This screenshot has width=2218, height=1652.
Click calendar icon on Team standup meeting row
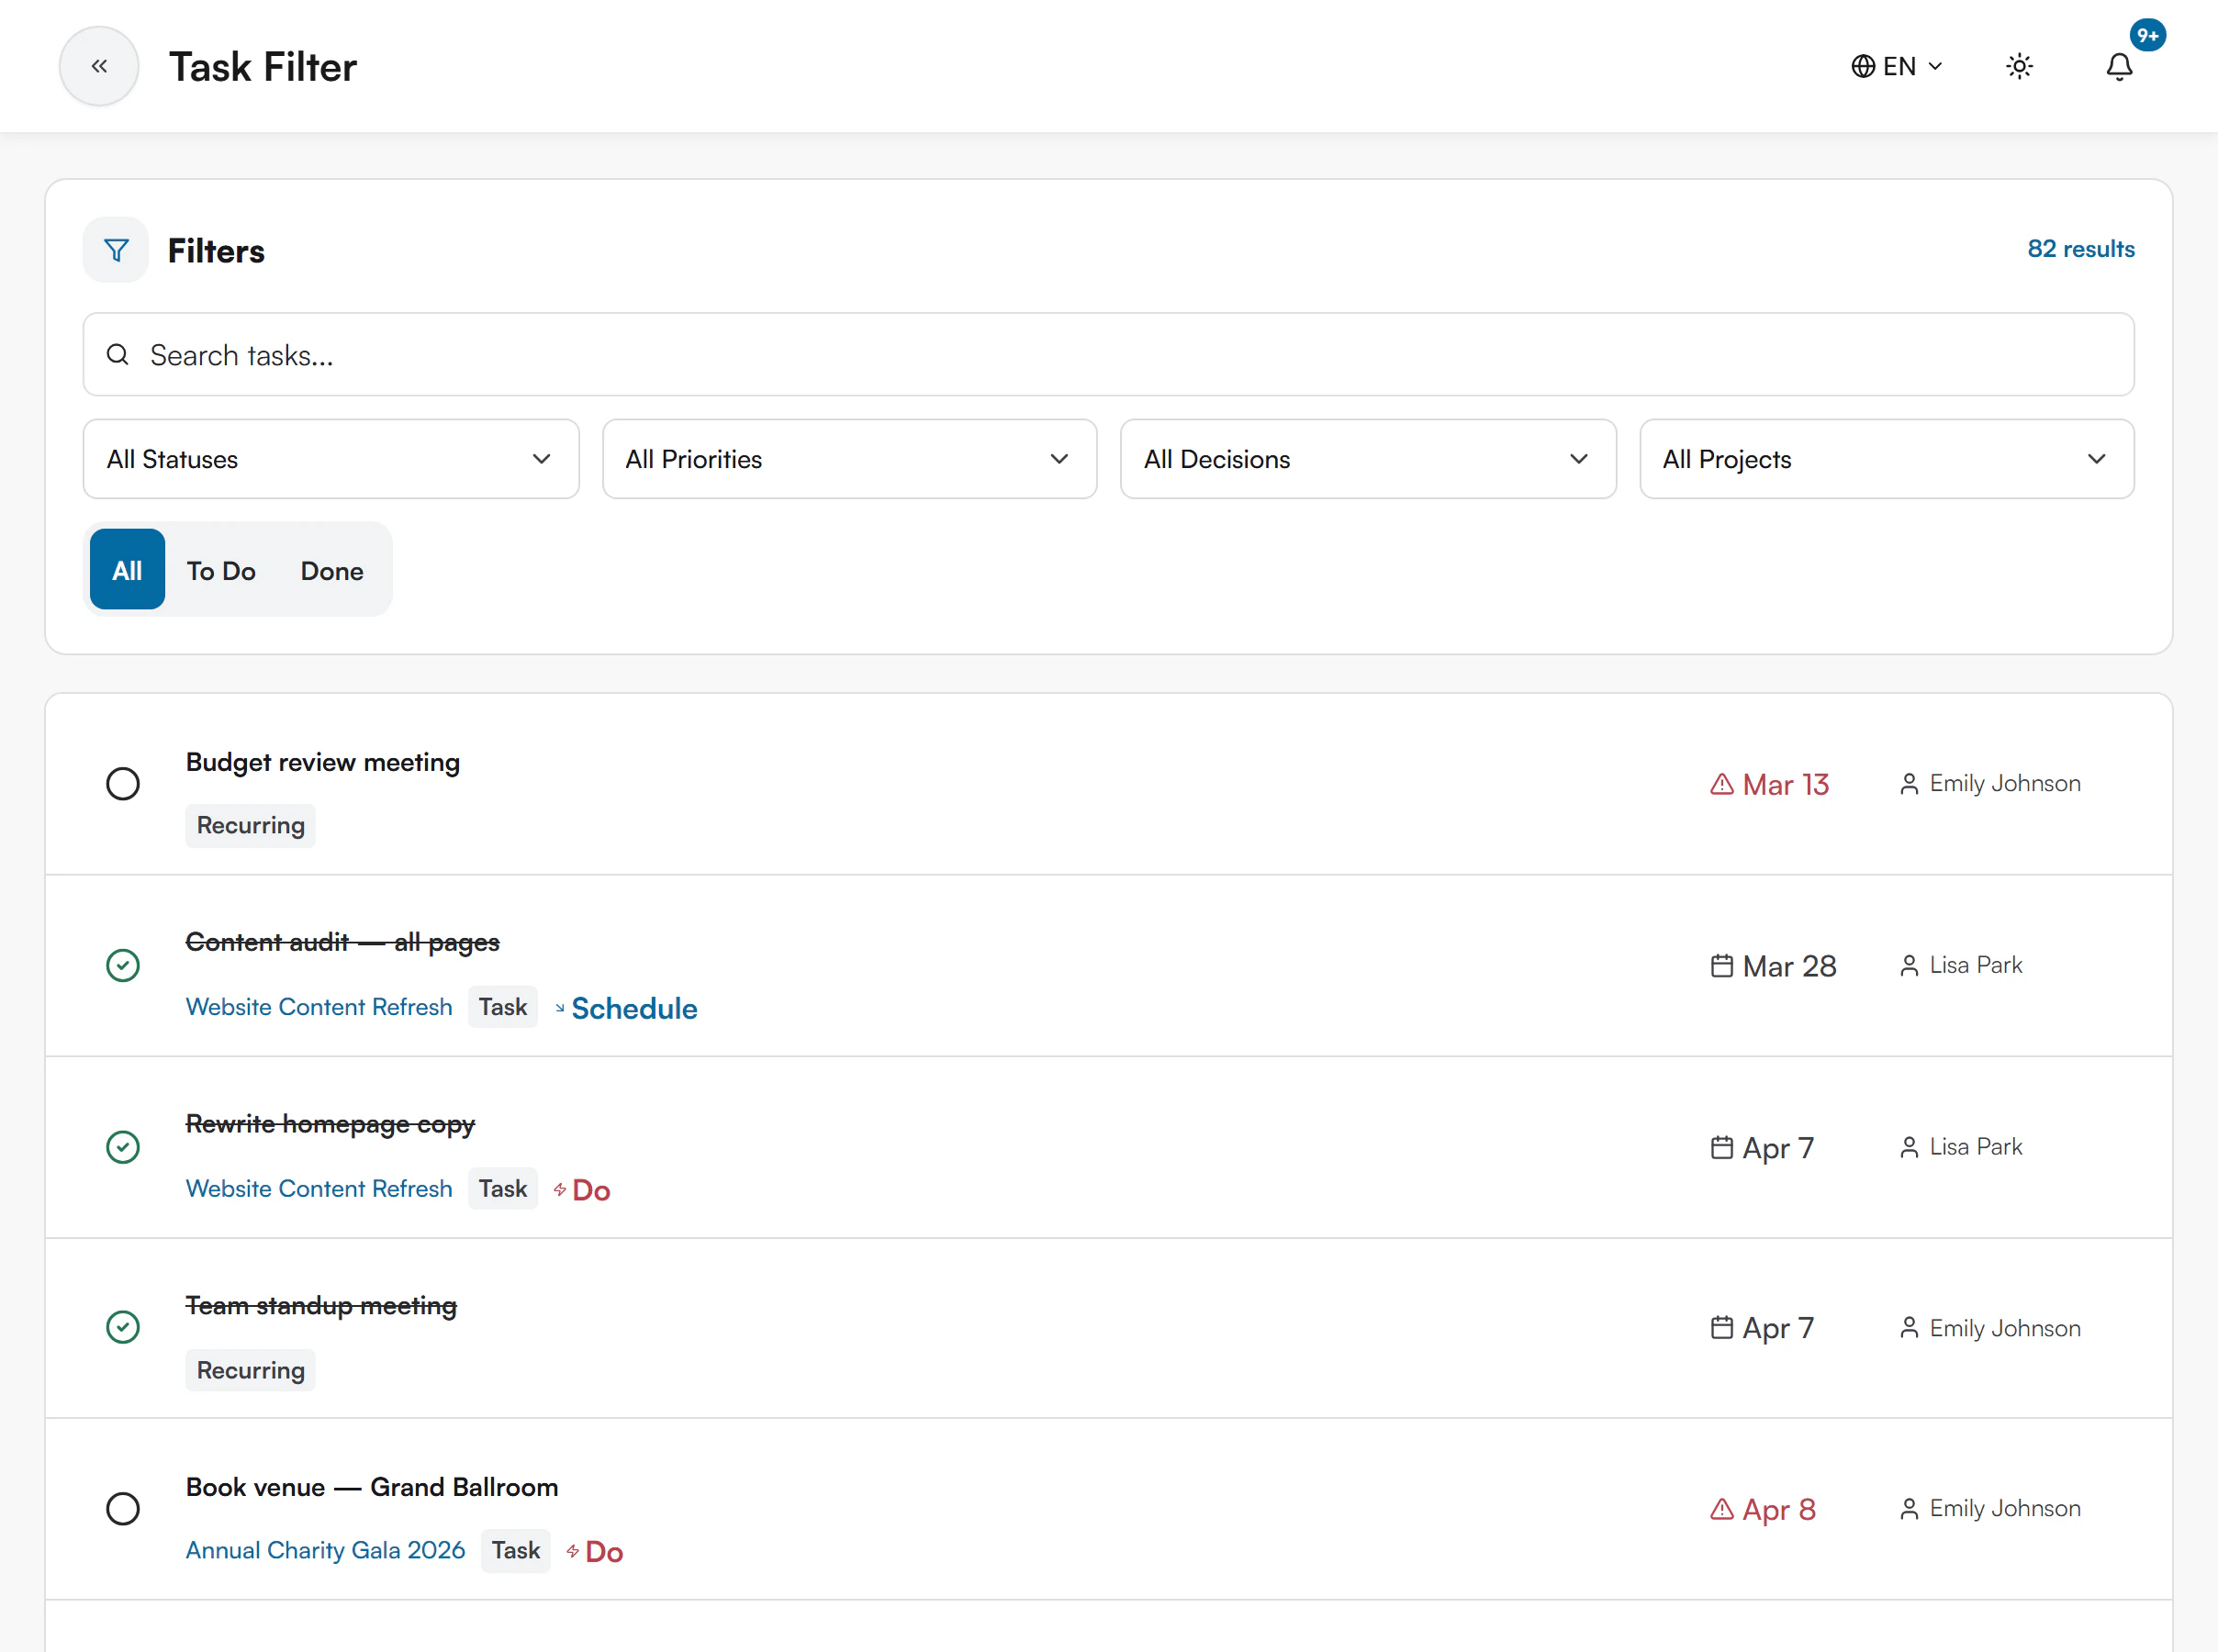coord(1721,1328)
